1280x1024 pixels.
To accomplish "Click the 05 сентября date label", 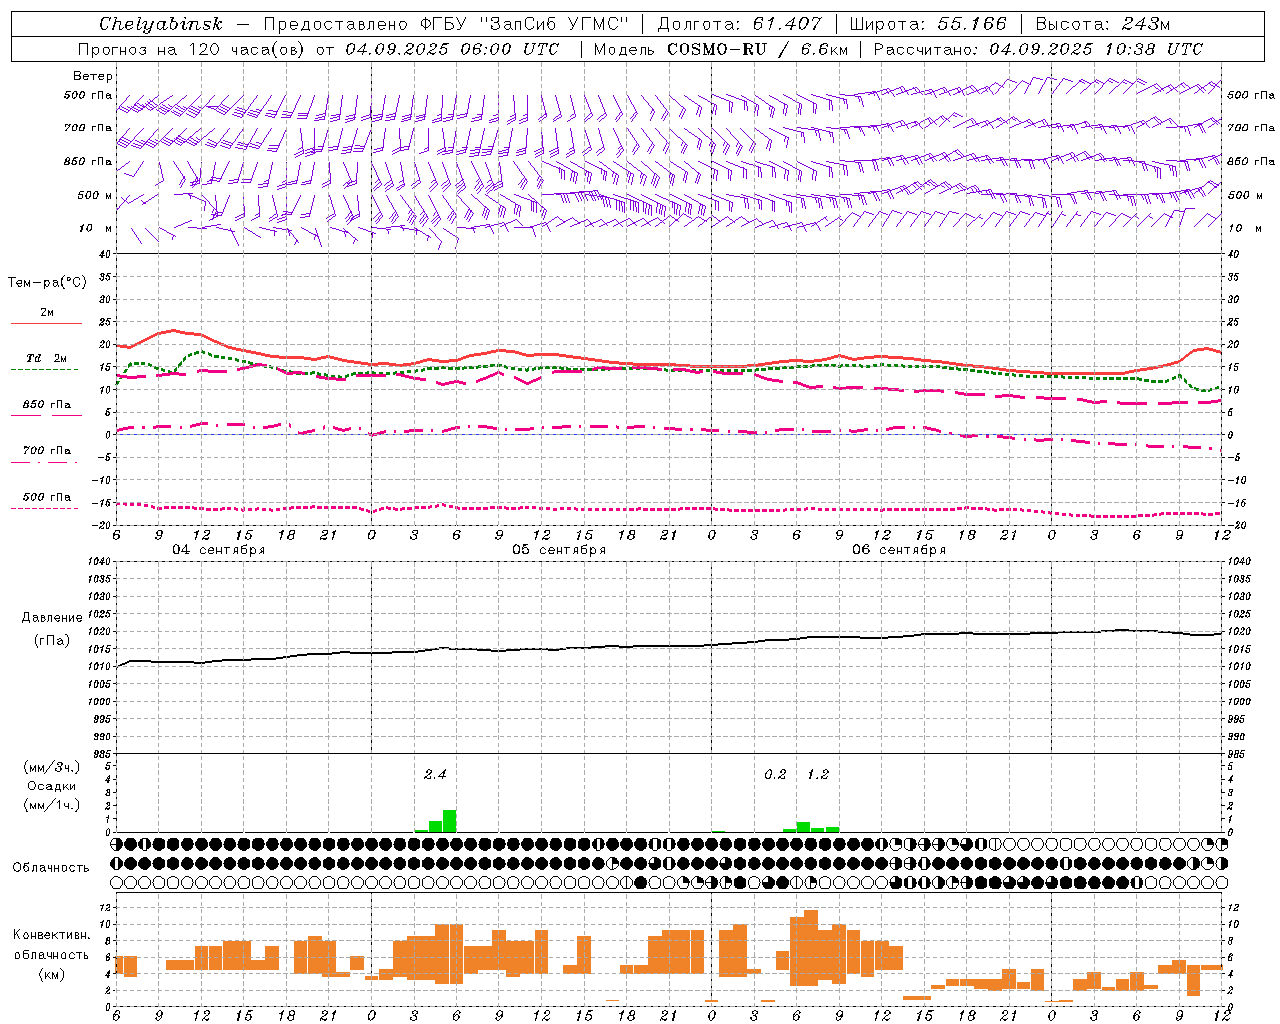I will pos(559,550).
